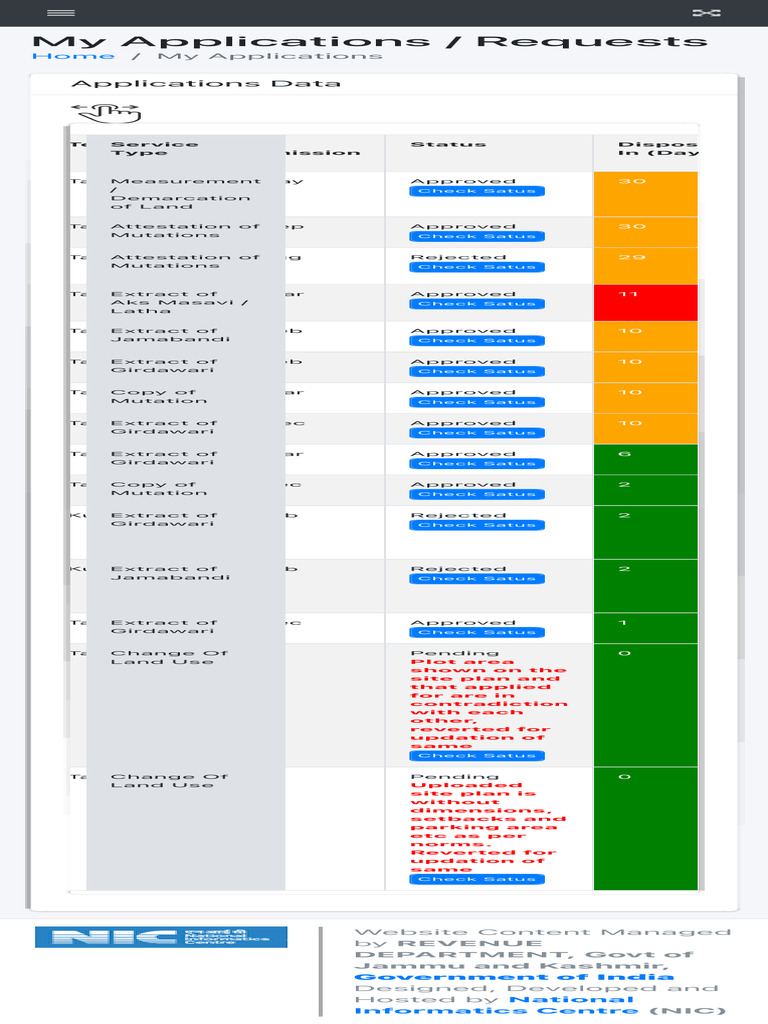The height and width of the screenshot is (1024, 768).
Task: Click 'Website Content Managed by REVENUE DEPARTMENT' footer text
Action: click(x=543, y=949)
